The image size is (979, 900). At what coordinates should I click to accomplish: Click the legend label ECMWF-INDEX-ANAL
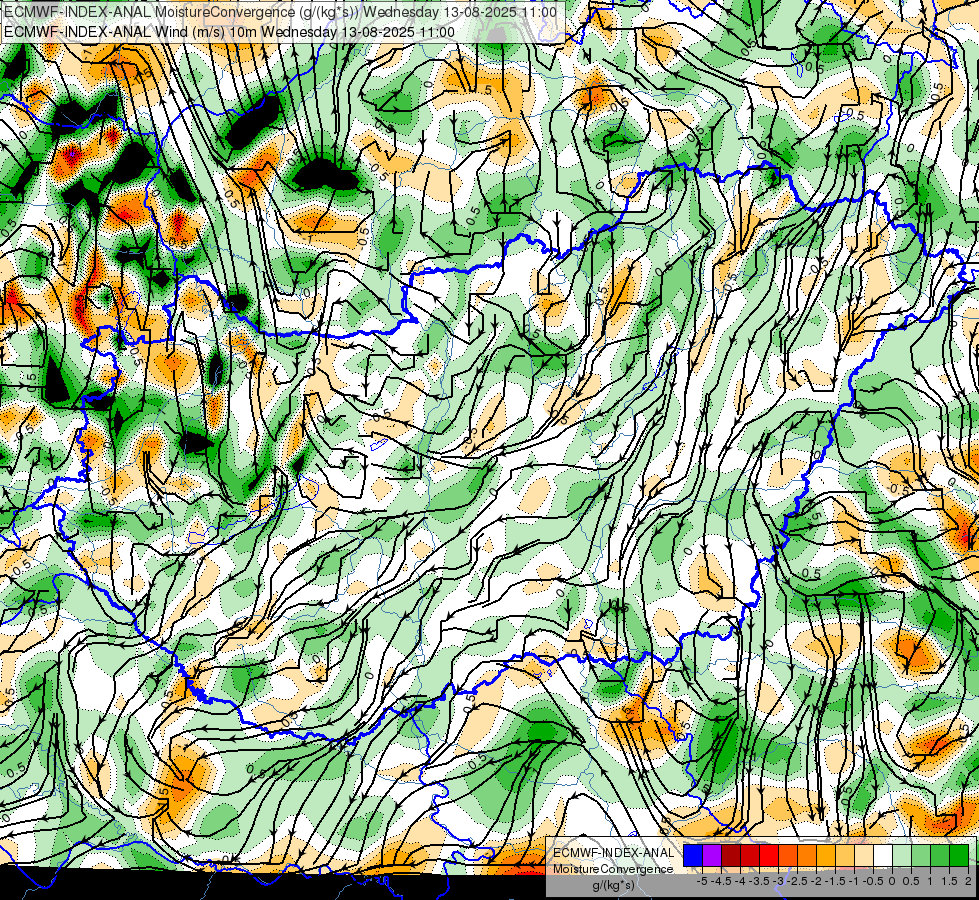click(x=613, y=853)
